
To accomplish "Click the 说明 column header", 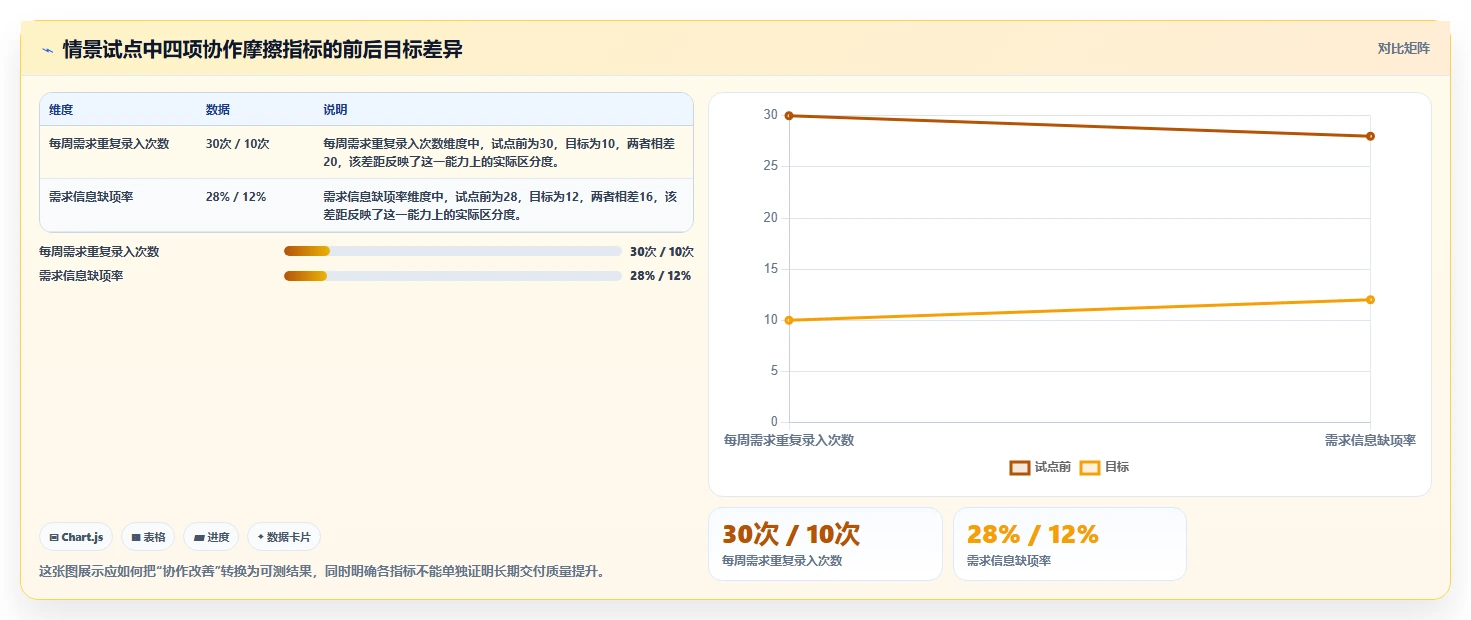I will click(x=335, y=110).
